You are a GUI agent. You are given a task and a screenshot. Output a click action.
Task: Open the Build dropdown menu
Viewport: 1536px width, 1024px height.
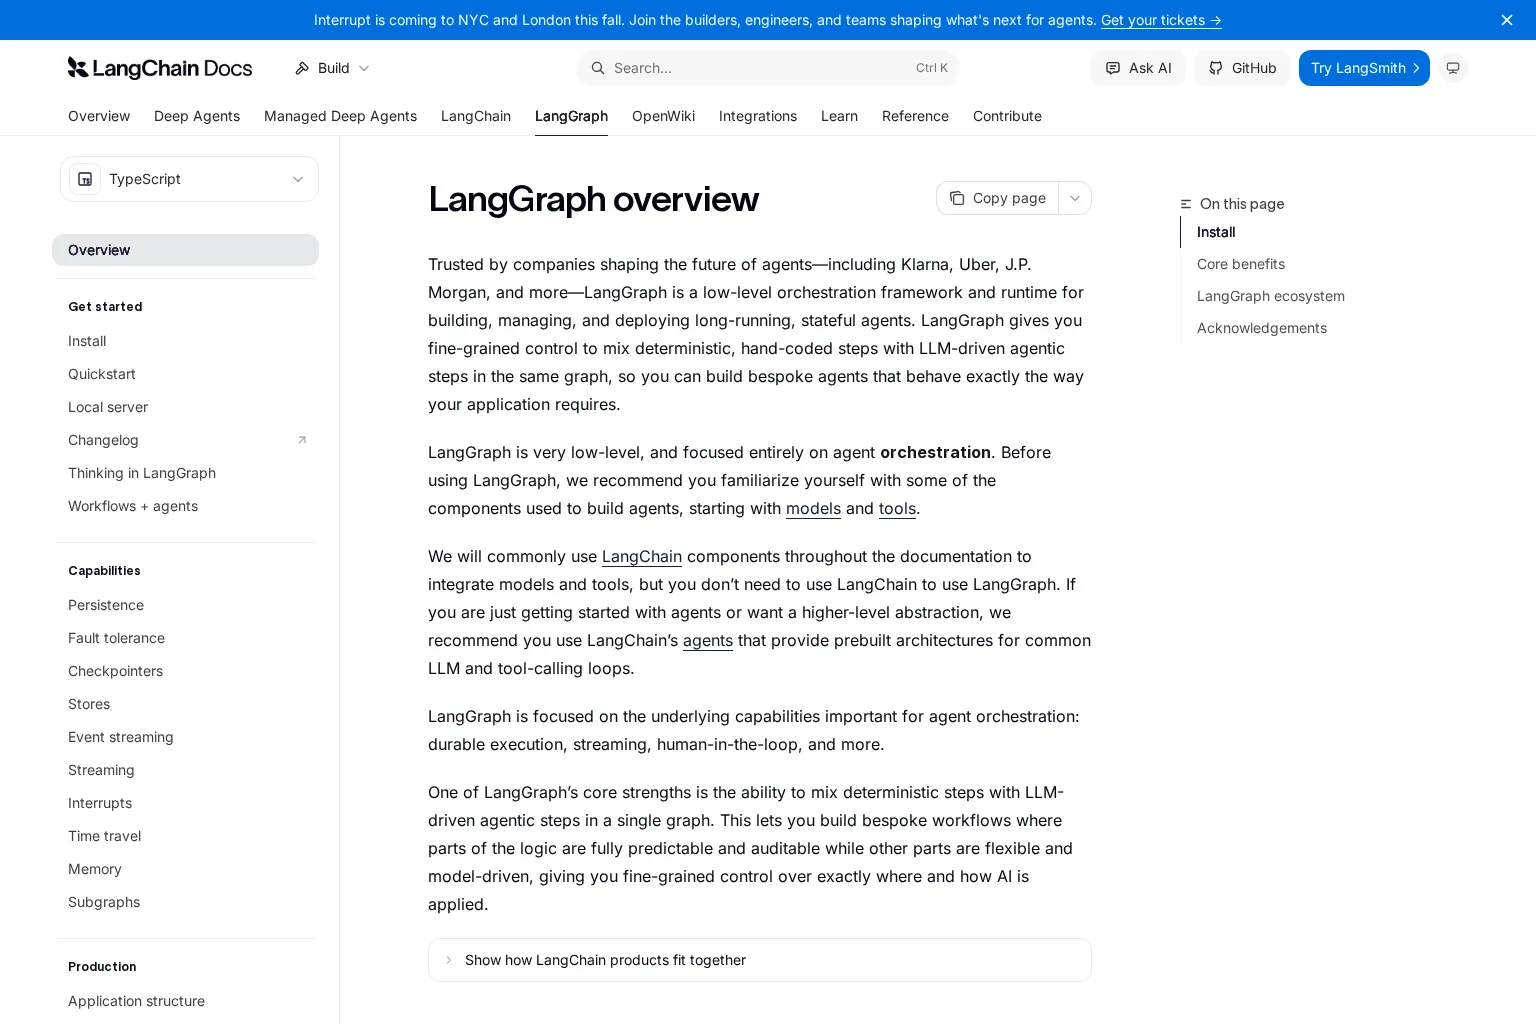333,68
